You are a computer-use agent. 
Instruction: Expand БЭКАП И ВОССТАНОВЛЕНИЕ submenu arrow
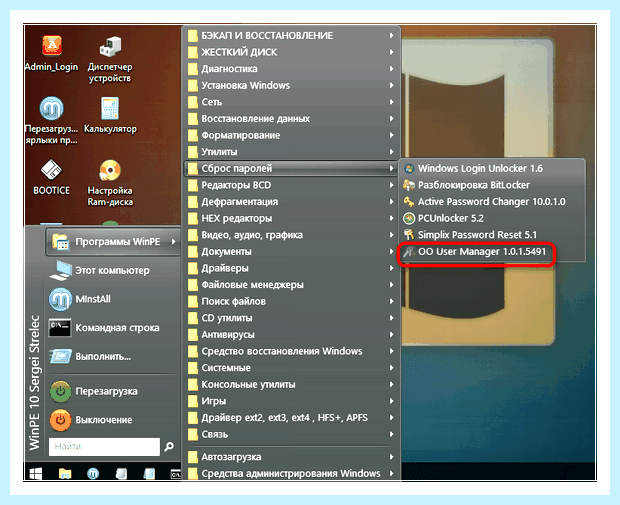391,36
